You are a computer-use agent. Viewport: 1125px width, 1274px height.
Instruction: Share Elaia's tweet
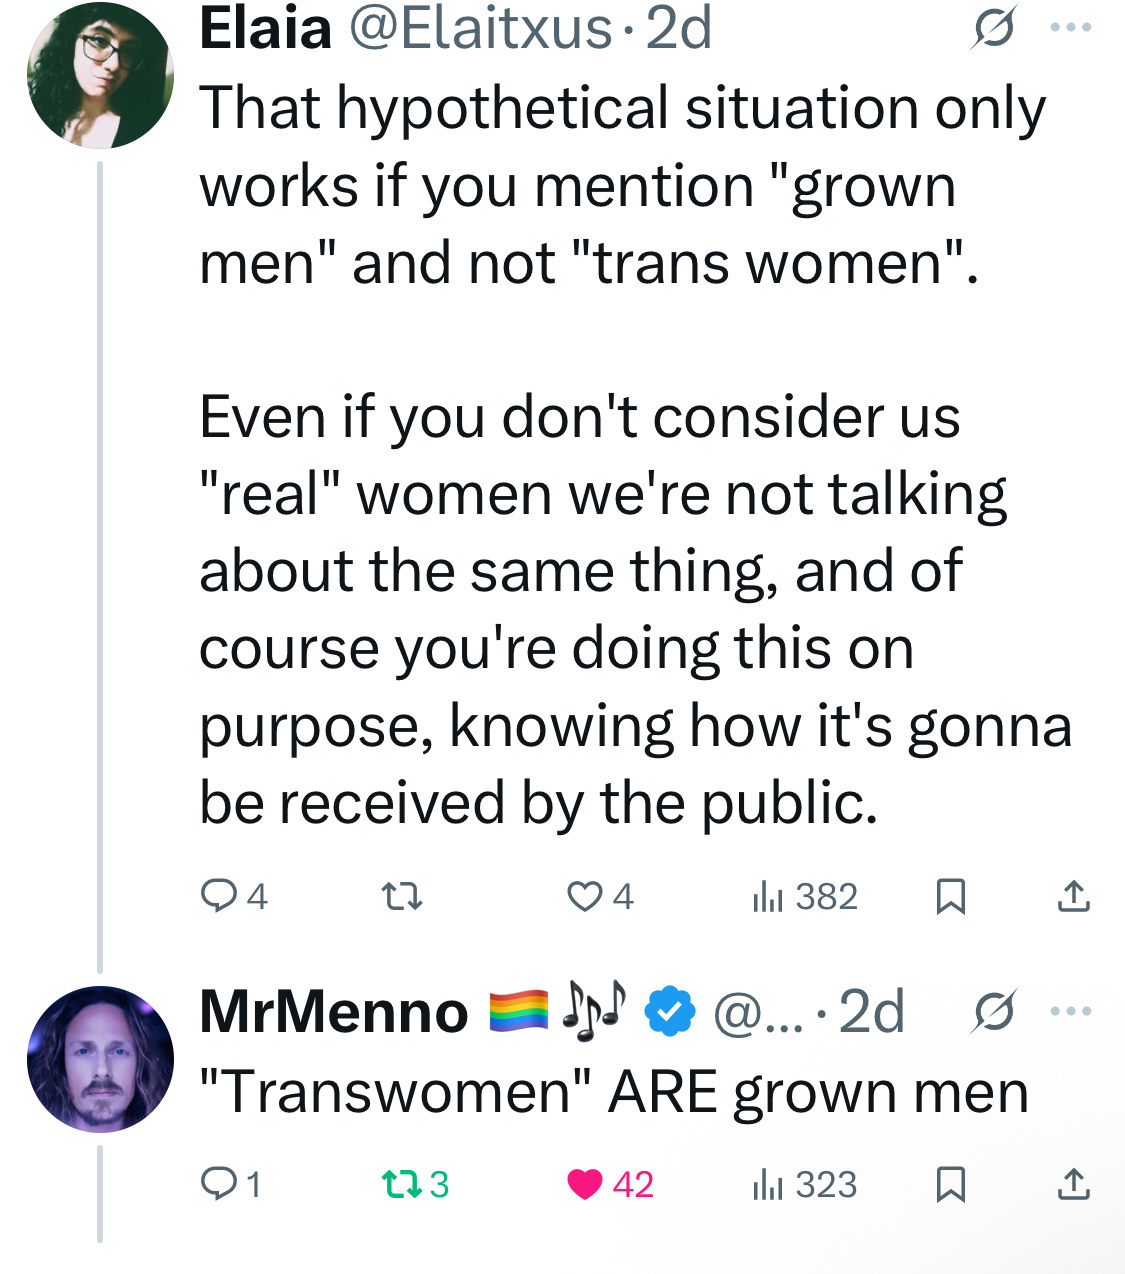tap(1074, 896)
